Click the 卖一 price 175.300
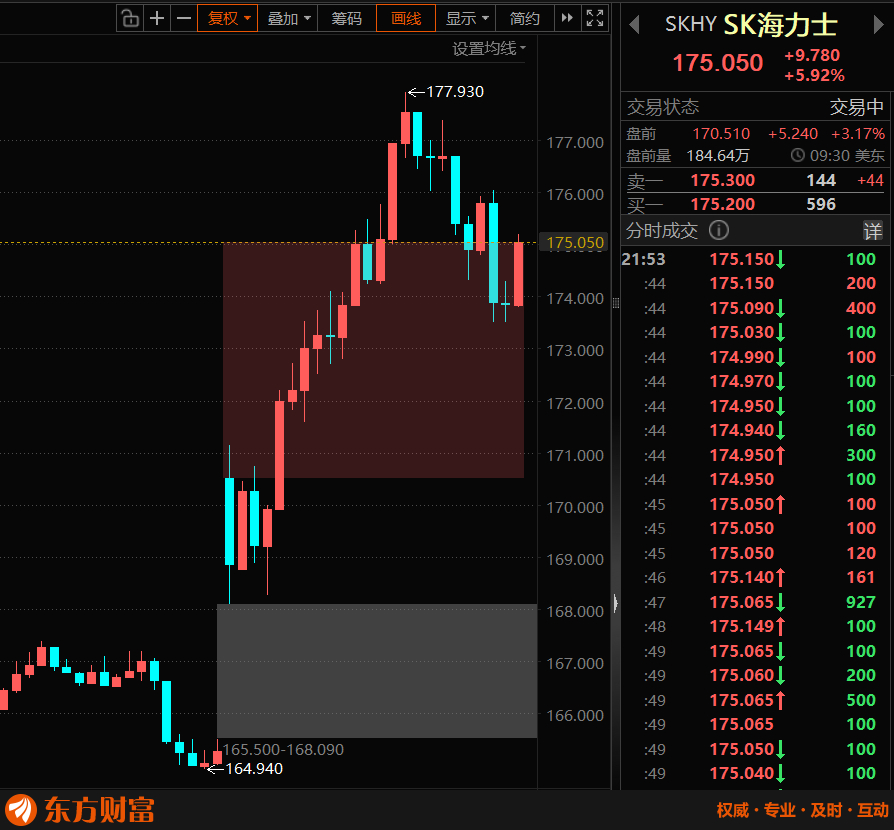The height and width of the screenshot is (830, 894). [x=722, y=180]
